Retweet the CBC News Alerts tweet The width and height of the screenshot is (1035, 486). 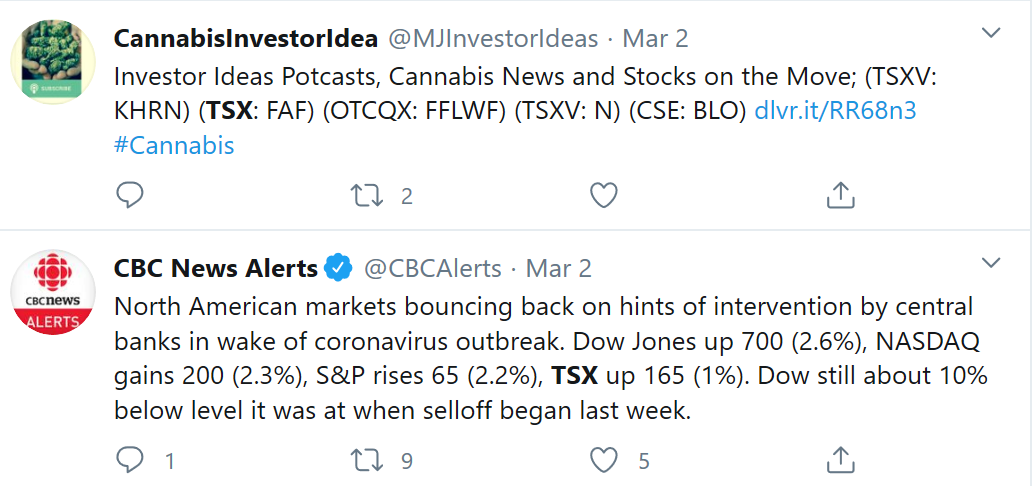tap(367, 460)
